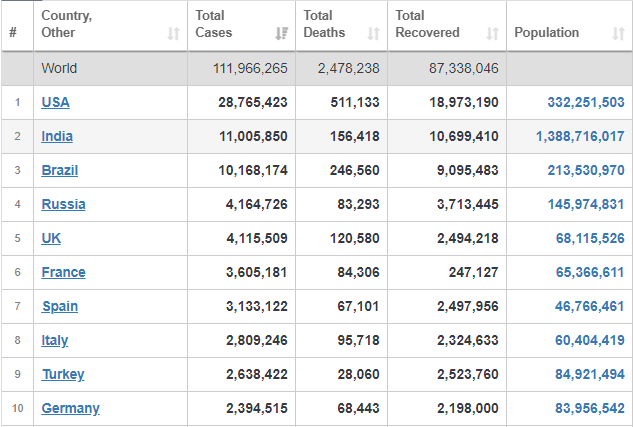Sort by Total Deaths using arrow icon
The image size is (633, 427).
[373, 33]
